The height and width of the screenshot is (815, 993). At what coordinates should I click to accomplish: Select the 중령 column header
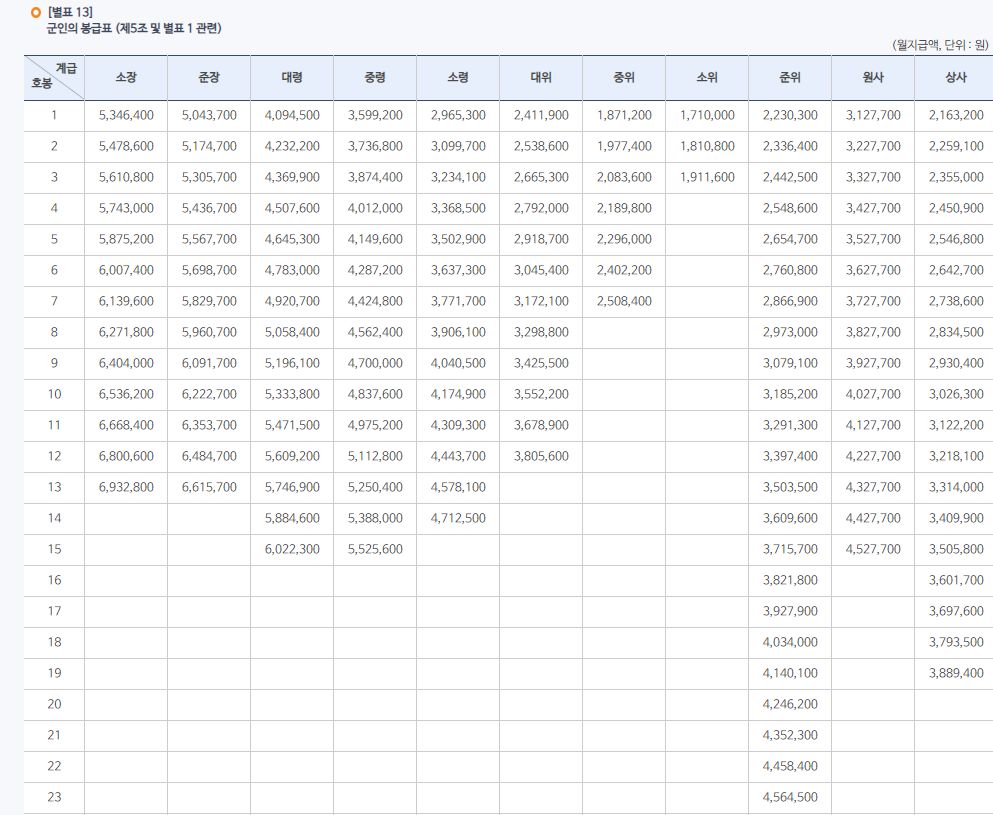pos(375,77)
